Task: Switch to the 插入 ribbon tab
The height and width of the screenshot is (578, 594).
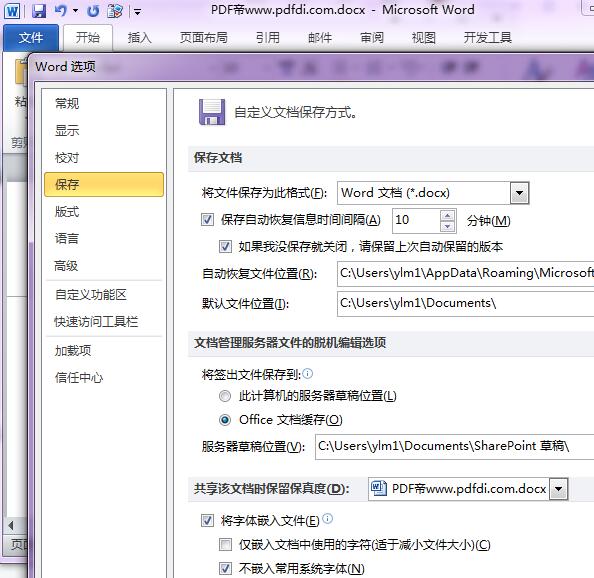Action: 139,37
